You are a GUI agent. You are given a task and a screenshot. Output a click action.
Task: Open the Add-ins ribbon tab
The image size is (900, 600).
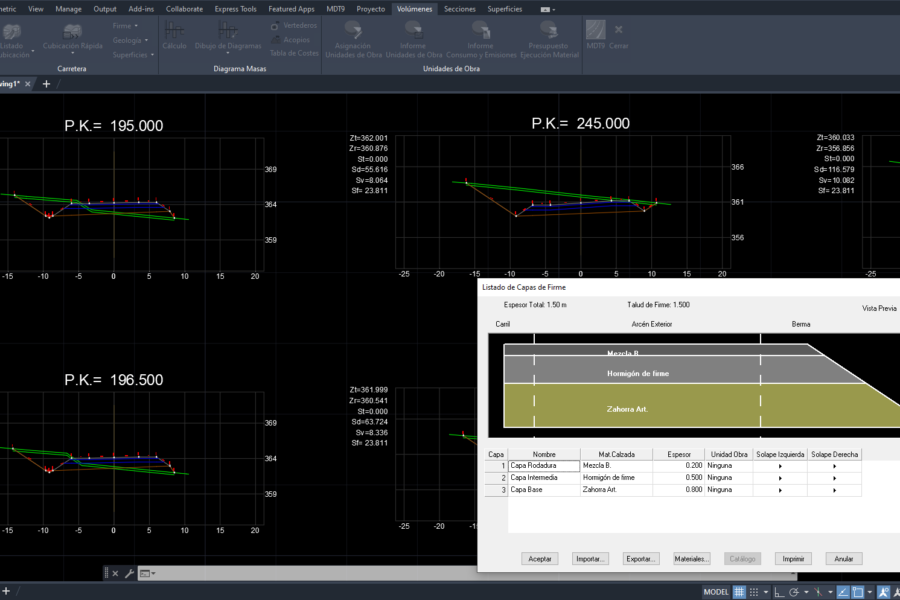coord(141,9)
